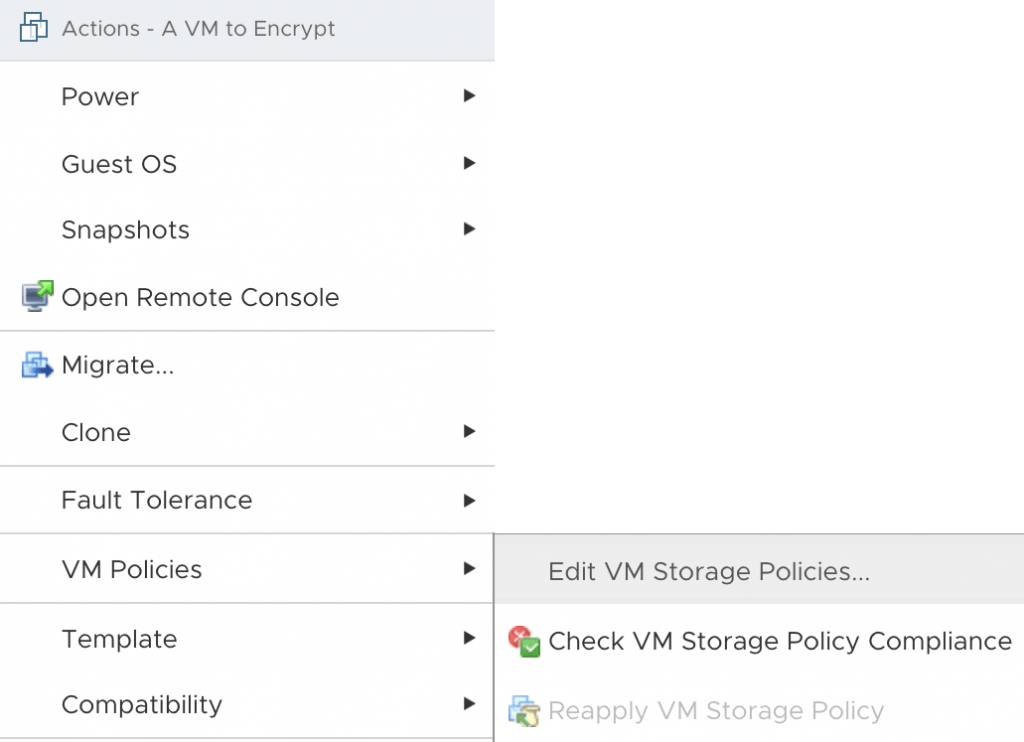The image size is (1024, 742).
Task: Expand the Compatibility submenu arrow
Action: (469, 703)
